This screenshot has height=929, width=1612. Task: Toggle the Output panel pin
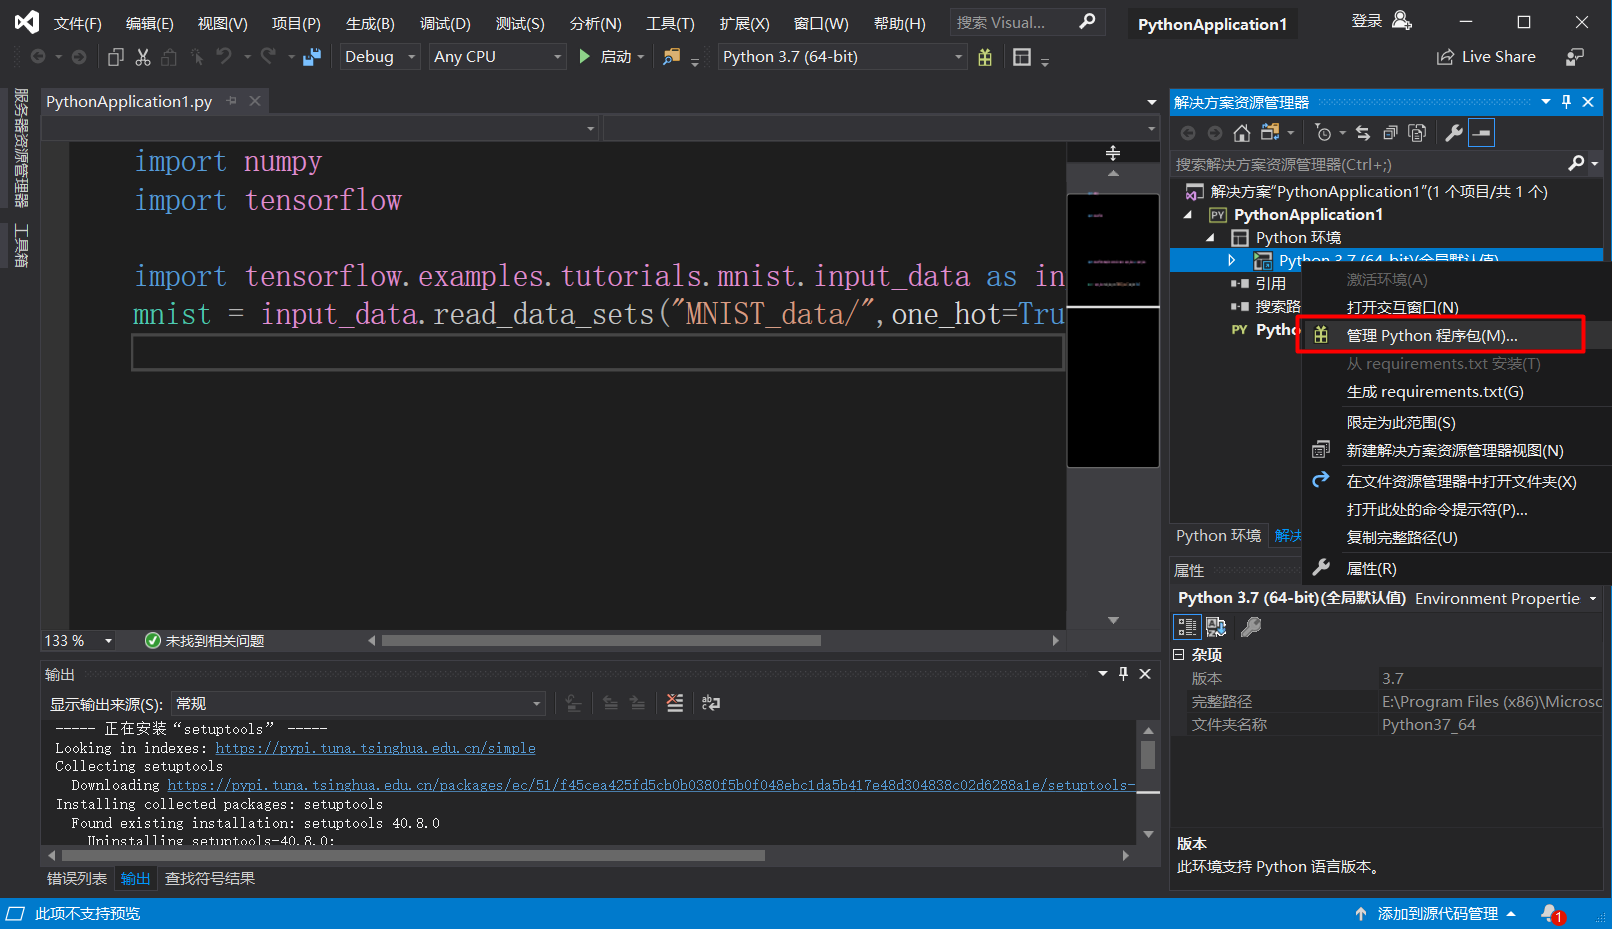1123,674
